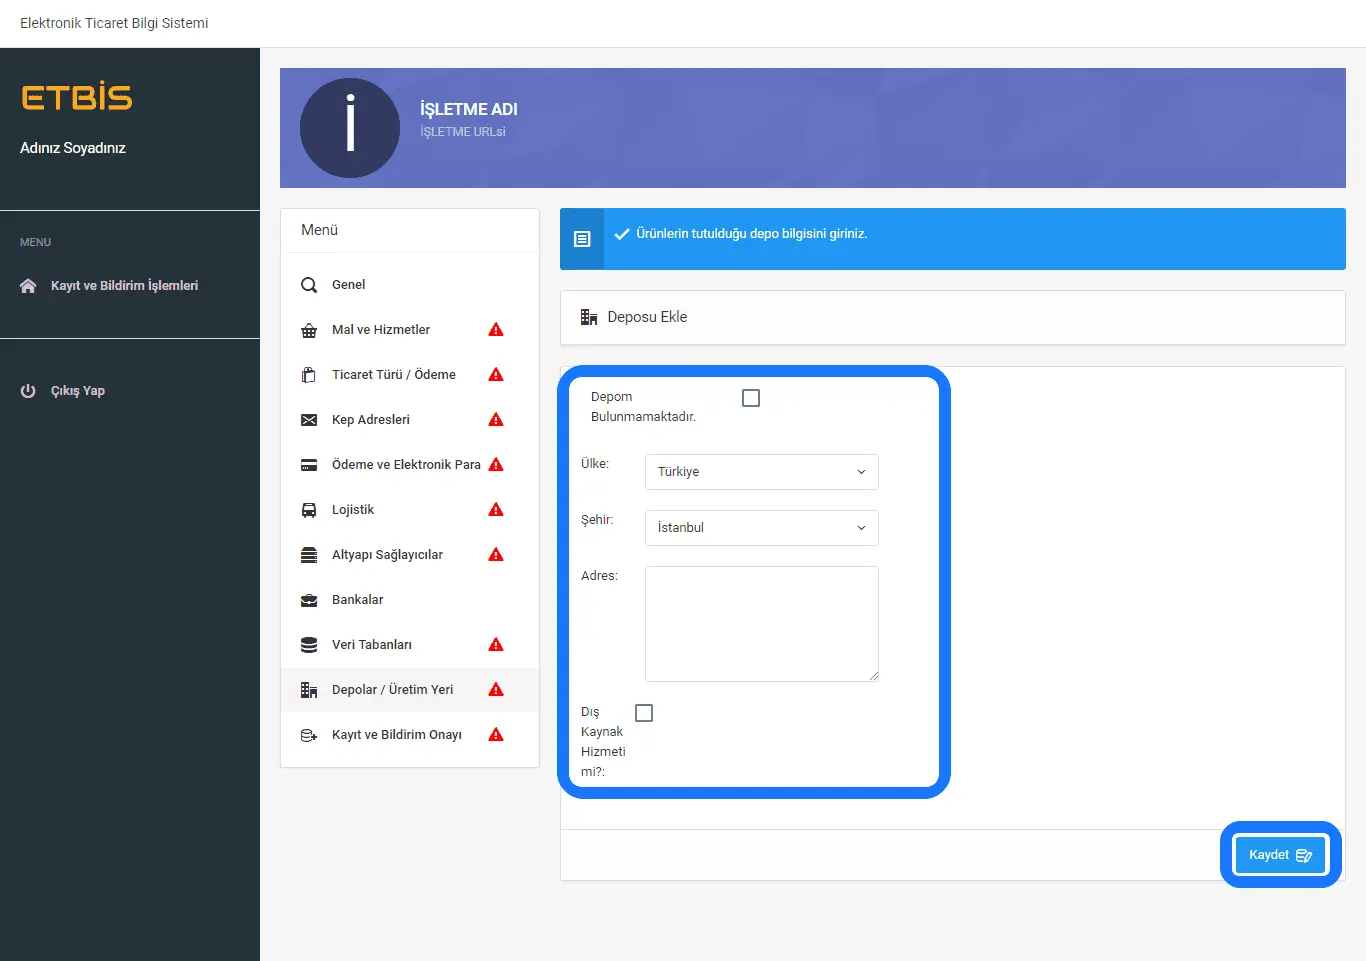This screenshot has height=961, width=1366.
Task: Click inside the Adres text area
Action: tap(761, 624)
